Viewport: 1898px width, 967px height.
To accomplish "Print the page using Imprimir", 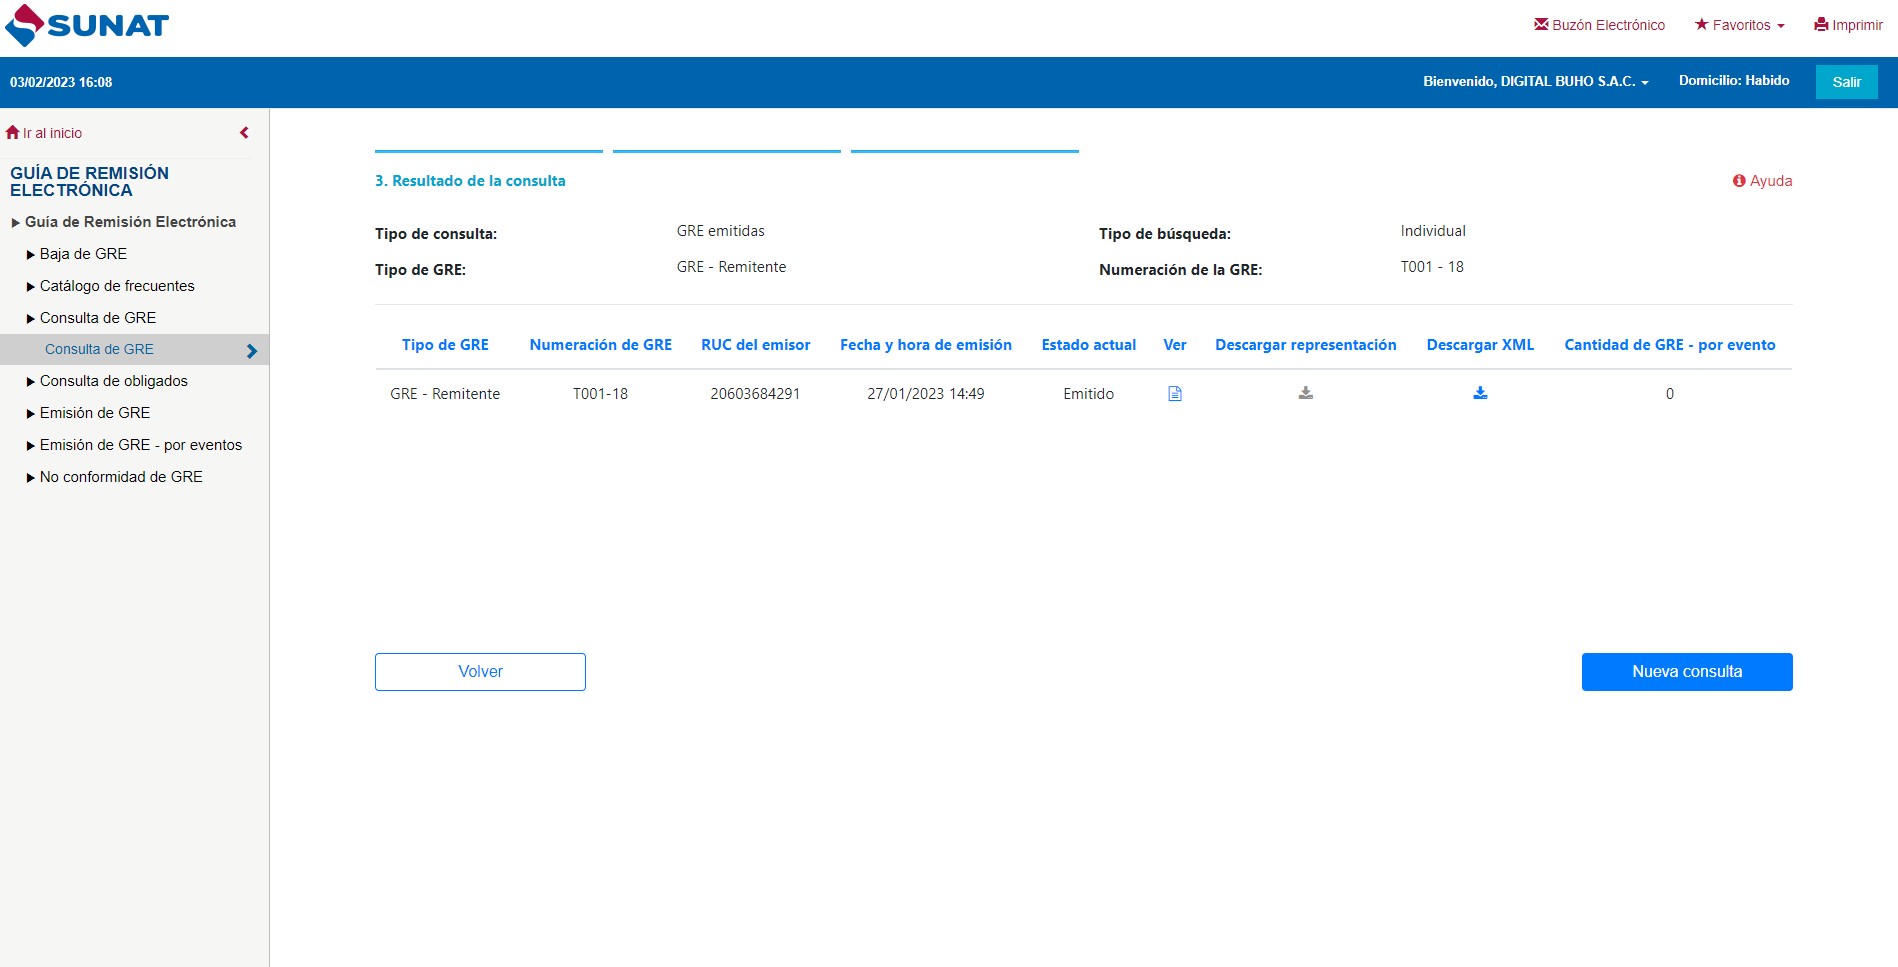I will point(1848,25).
